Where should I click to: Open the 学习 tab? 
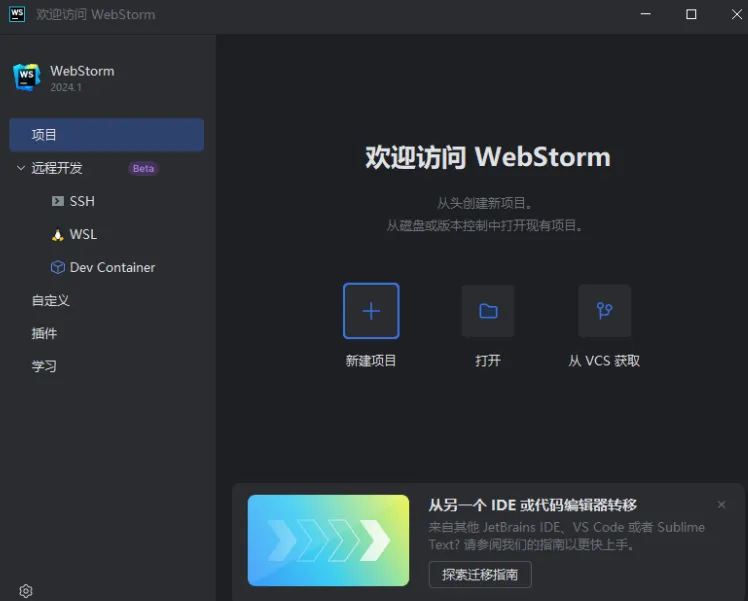point(44,366)
